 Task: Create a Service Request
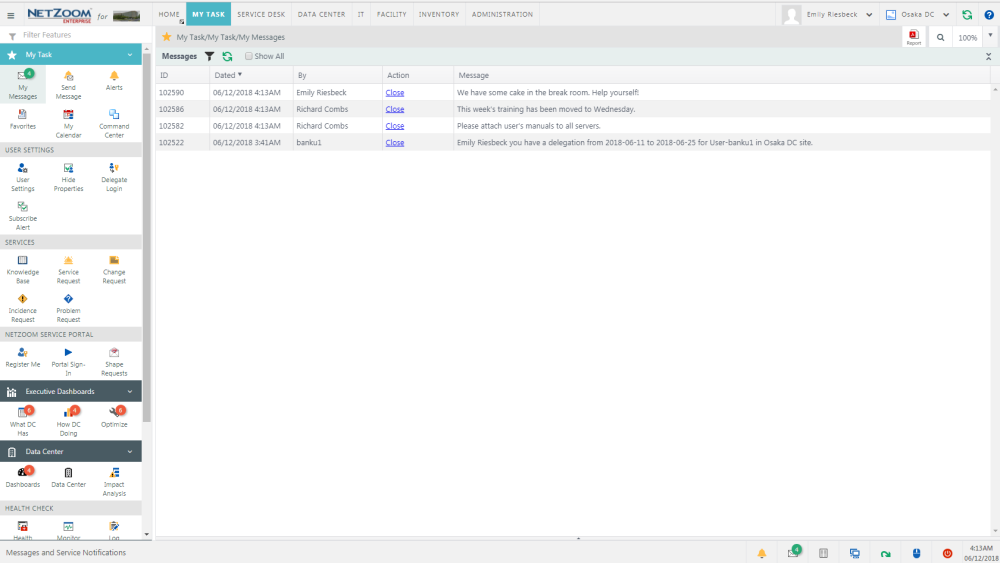68,270
